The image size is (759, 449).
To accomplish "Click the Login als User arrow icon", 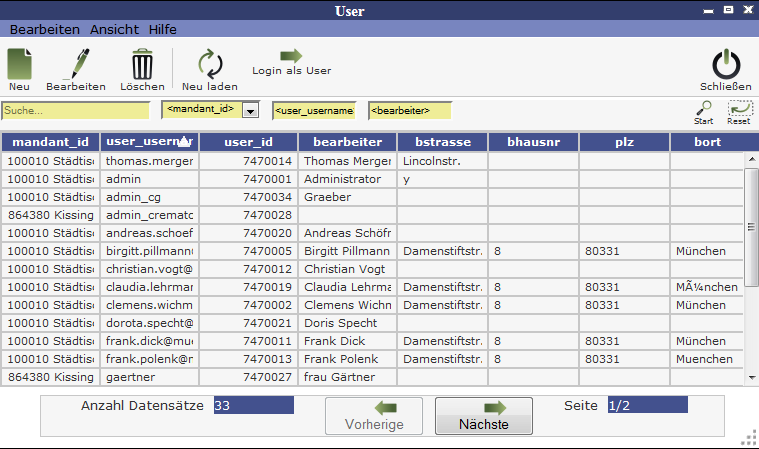I will tap(291, 56).
